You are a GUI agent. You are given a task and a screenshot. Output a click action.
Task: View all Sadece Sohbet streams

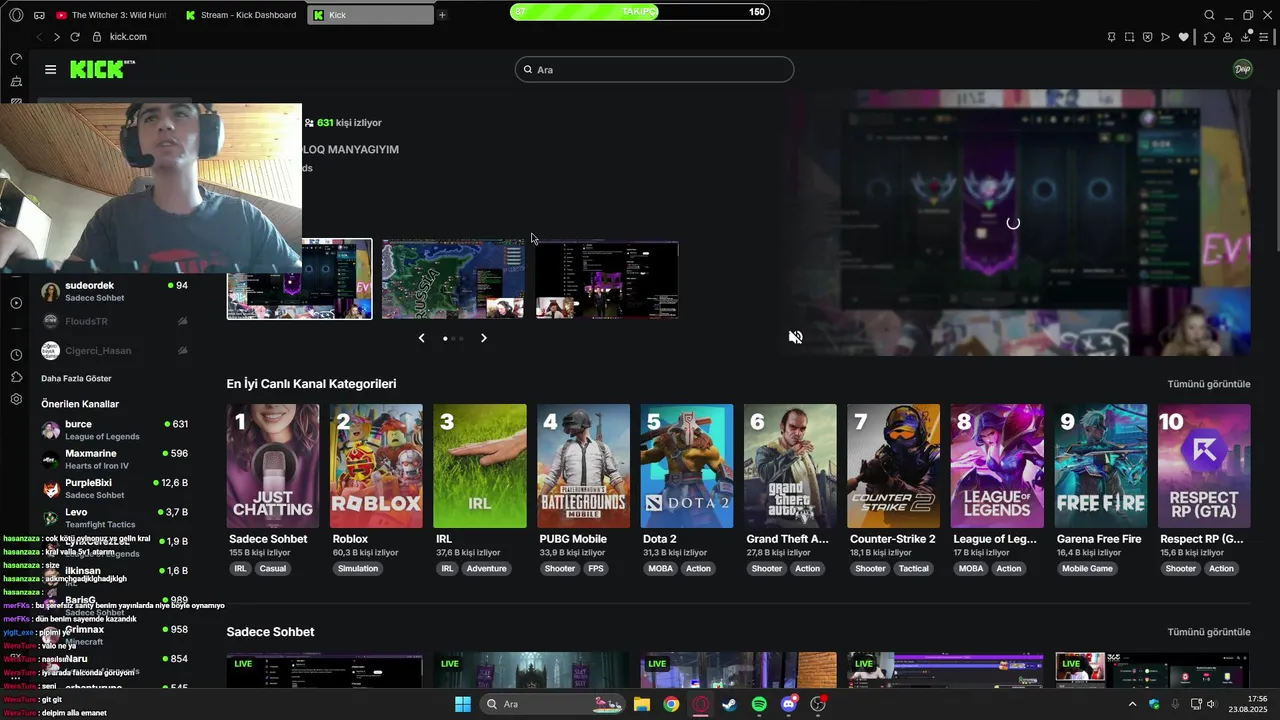click(x=1209, y=632)
